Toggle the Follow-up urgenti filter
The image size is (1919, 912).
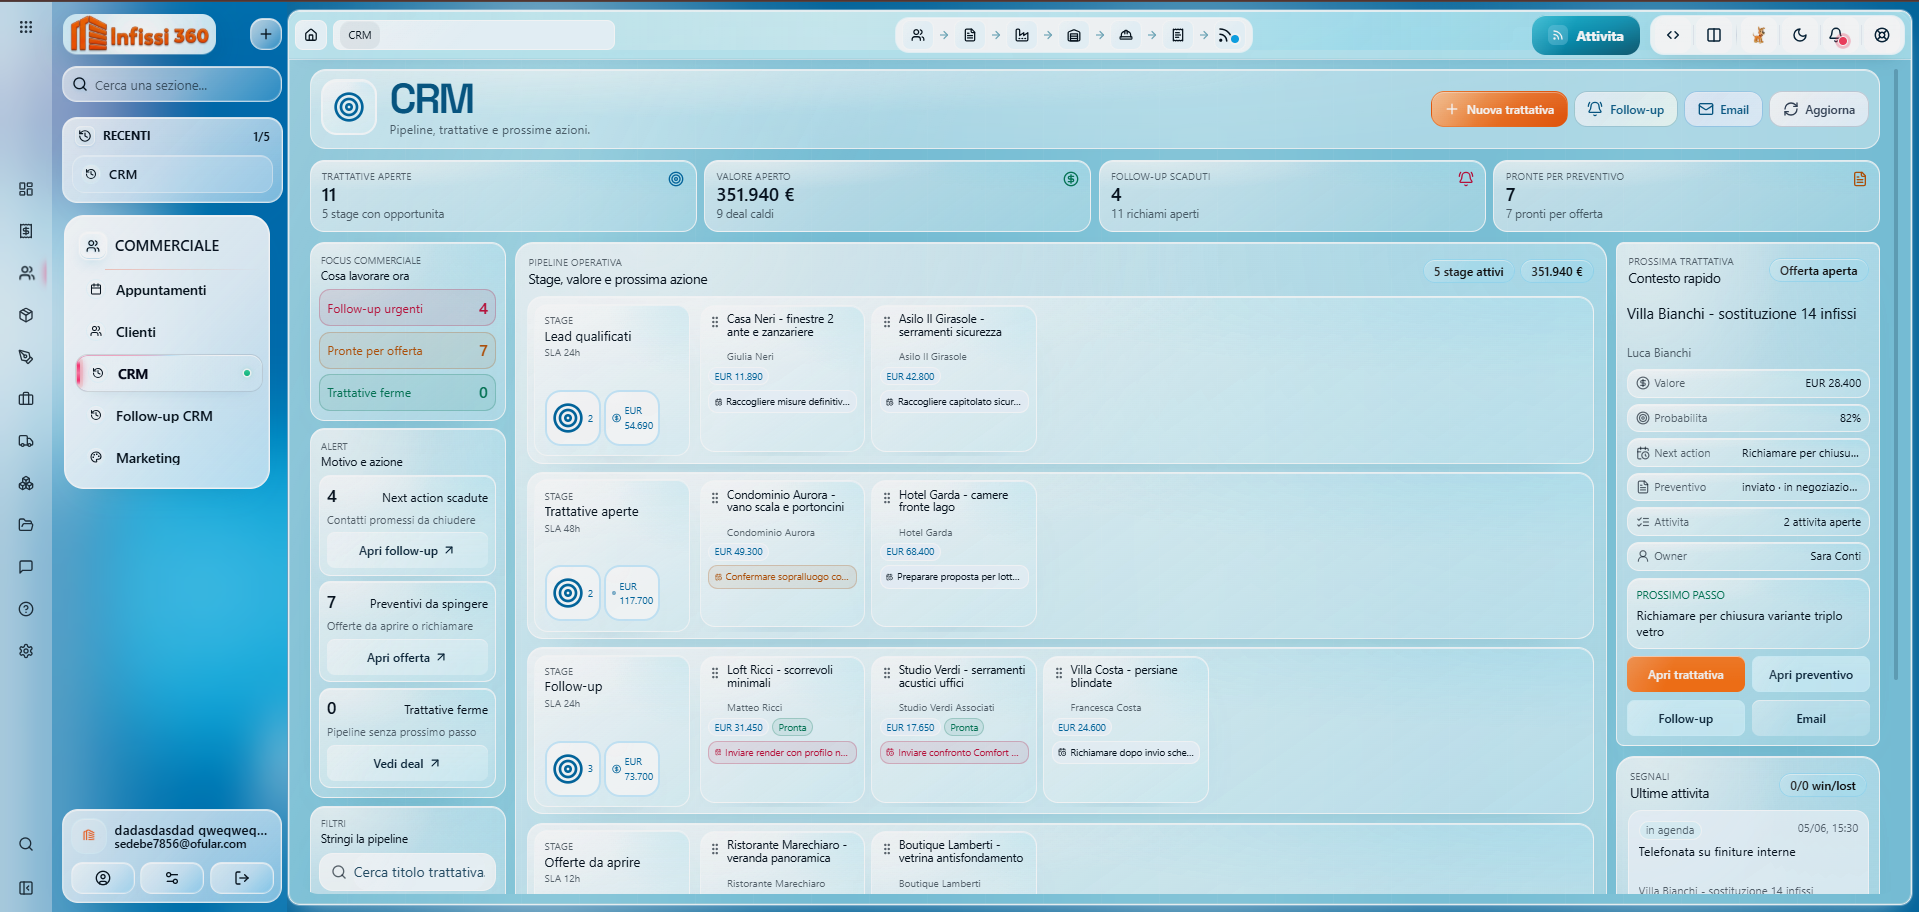tap(407, 309)
